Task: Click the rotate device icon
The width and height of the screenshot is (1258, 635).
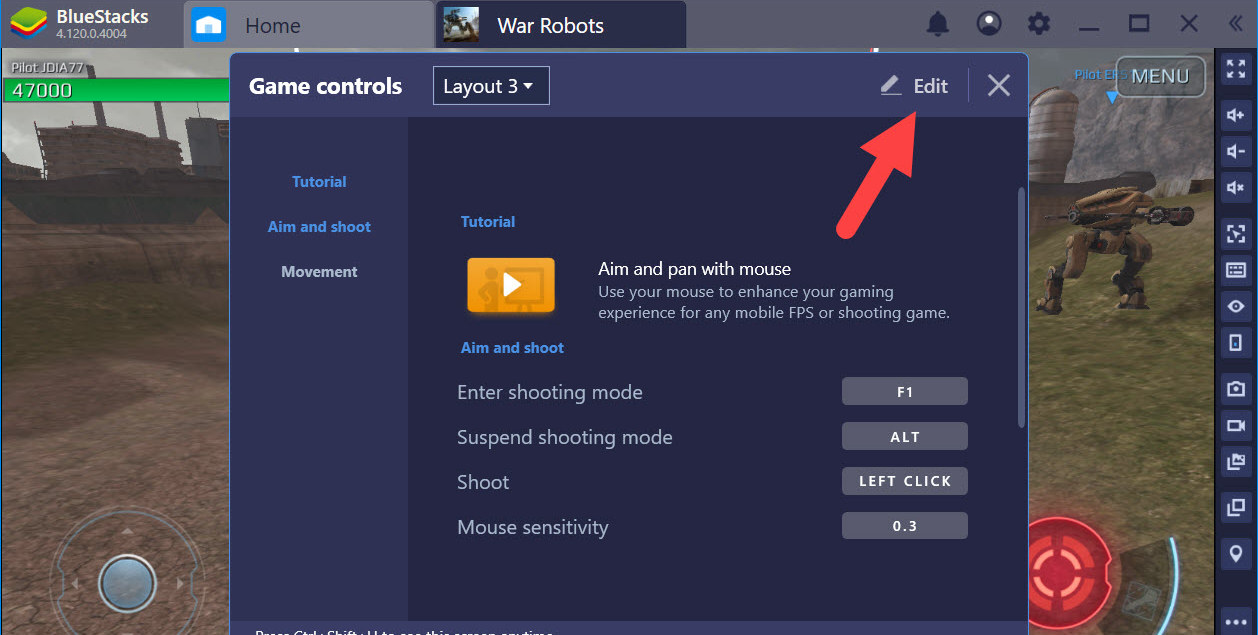Action: click(1236, 343)
